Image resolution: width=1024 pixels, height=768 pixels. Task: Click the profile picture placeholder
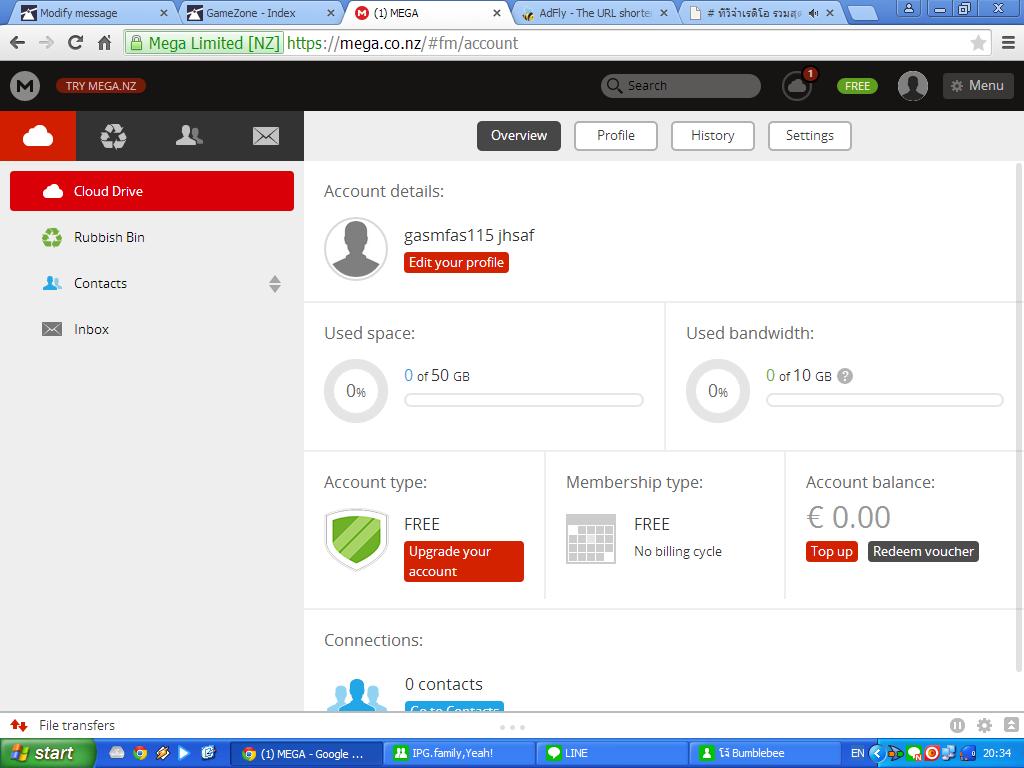click(x=356, y=249)
